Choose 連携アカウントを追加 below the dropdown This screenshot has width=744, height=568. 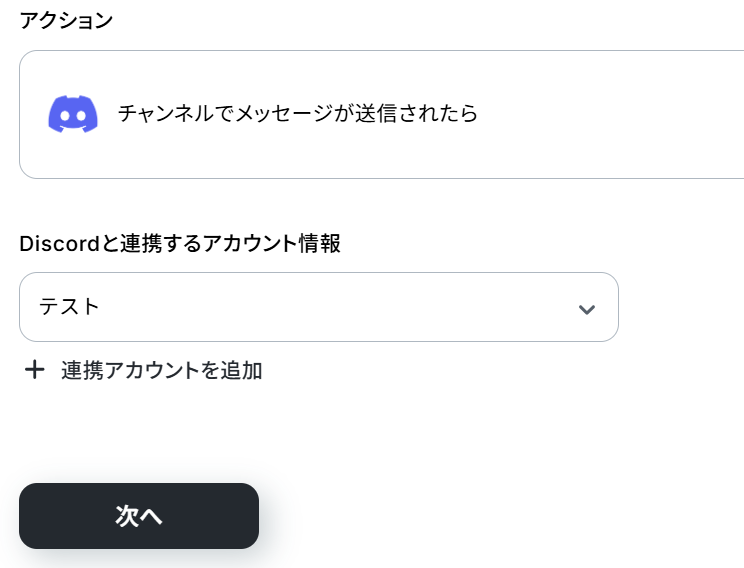161,370
